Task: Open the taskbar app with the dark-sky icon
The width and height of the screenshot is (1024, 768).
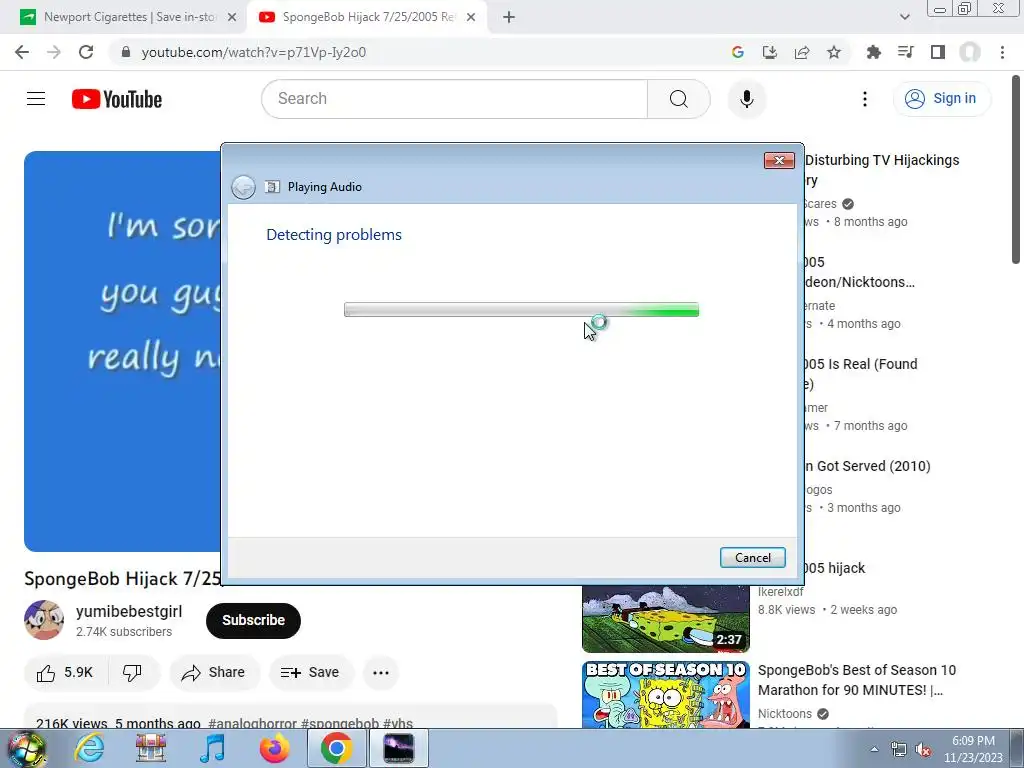Action: [398, 748]
